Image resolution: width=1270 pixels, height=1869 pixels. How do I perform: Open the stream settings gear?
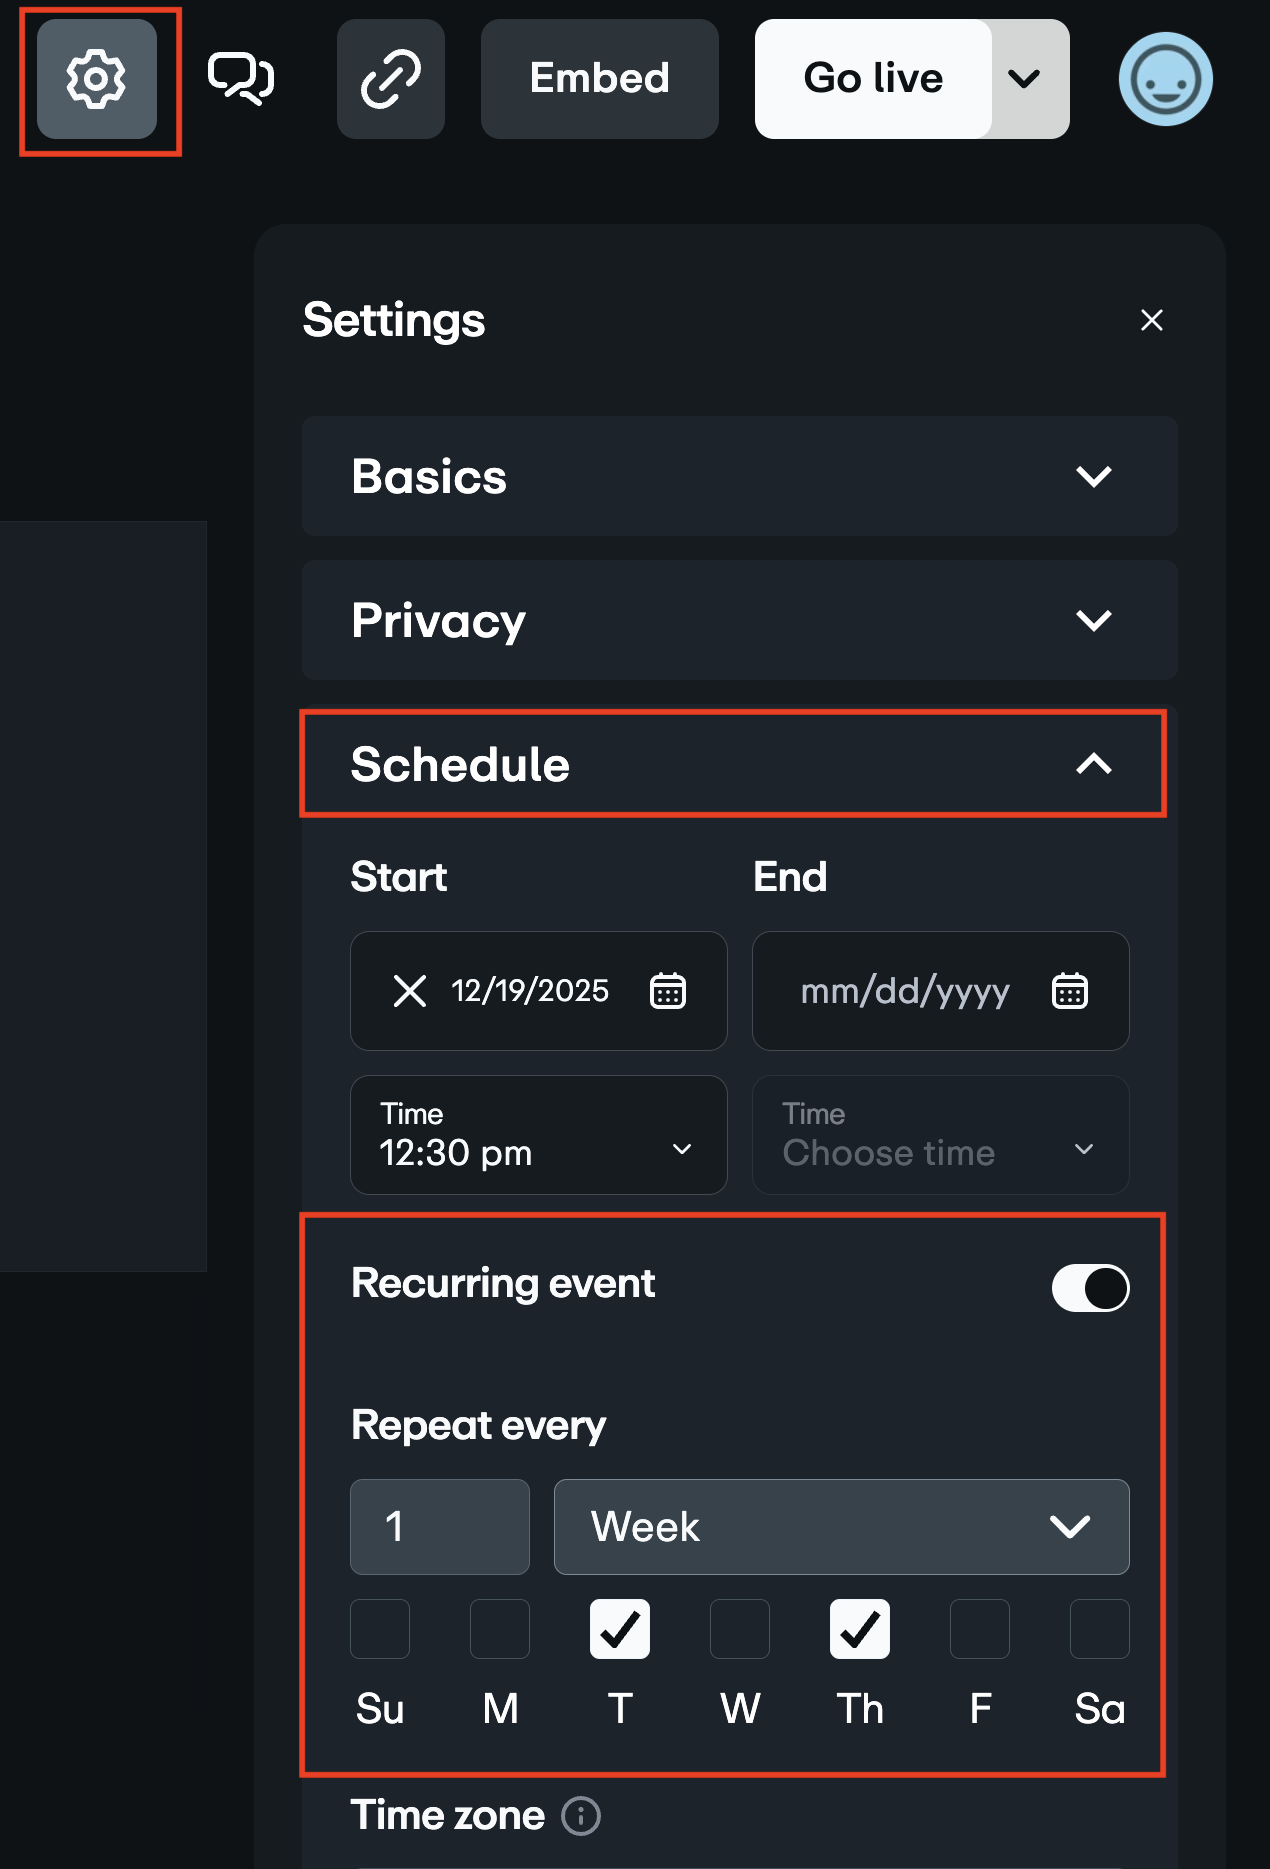pyautogui.click(x=95, y=78)
